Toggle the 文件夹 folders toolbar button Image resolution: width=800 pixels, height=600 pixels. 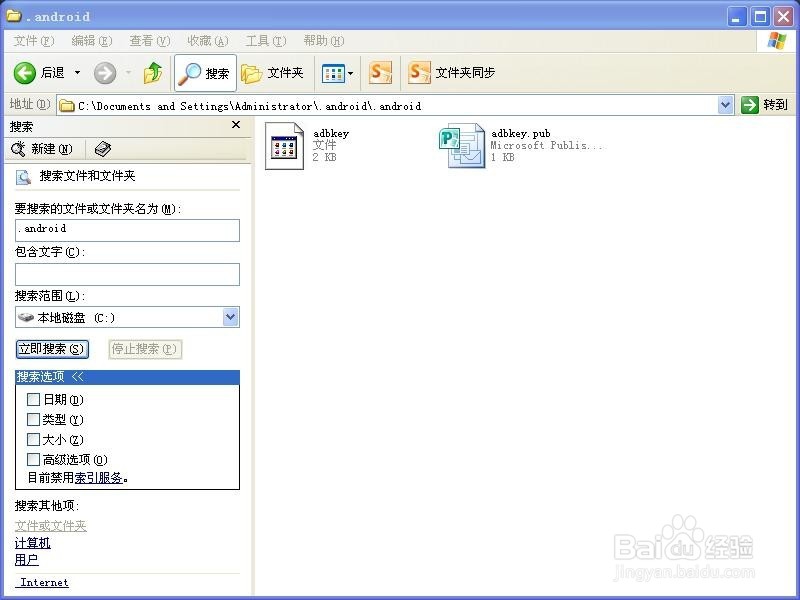[272, 73]
